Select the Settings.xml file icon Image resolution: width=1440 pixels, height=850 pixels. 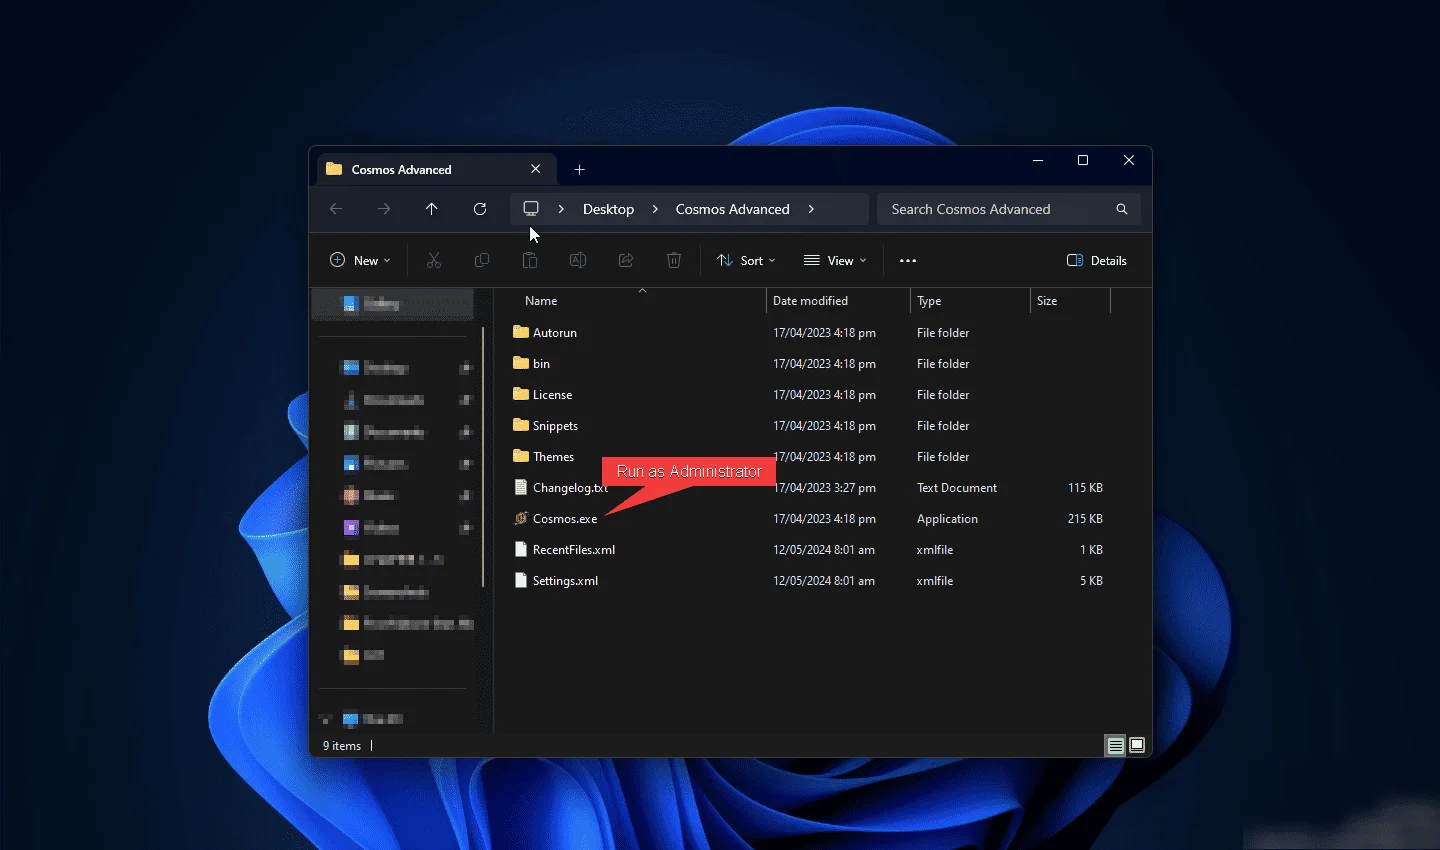coord(520,580)
